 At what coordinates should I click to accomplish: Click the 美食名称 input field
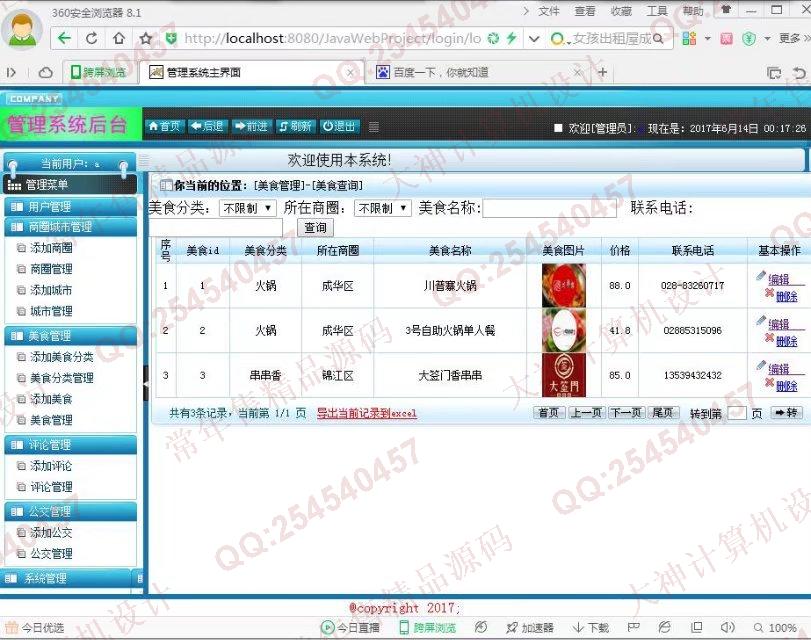(549, 208)
